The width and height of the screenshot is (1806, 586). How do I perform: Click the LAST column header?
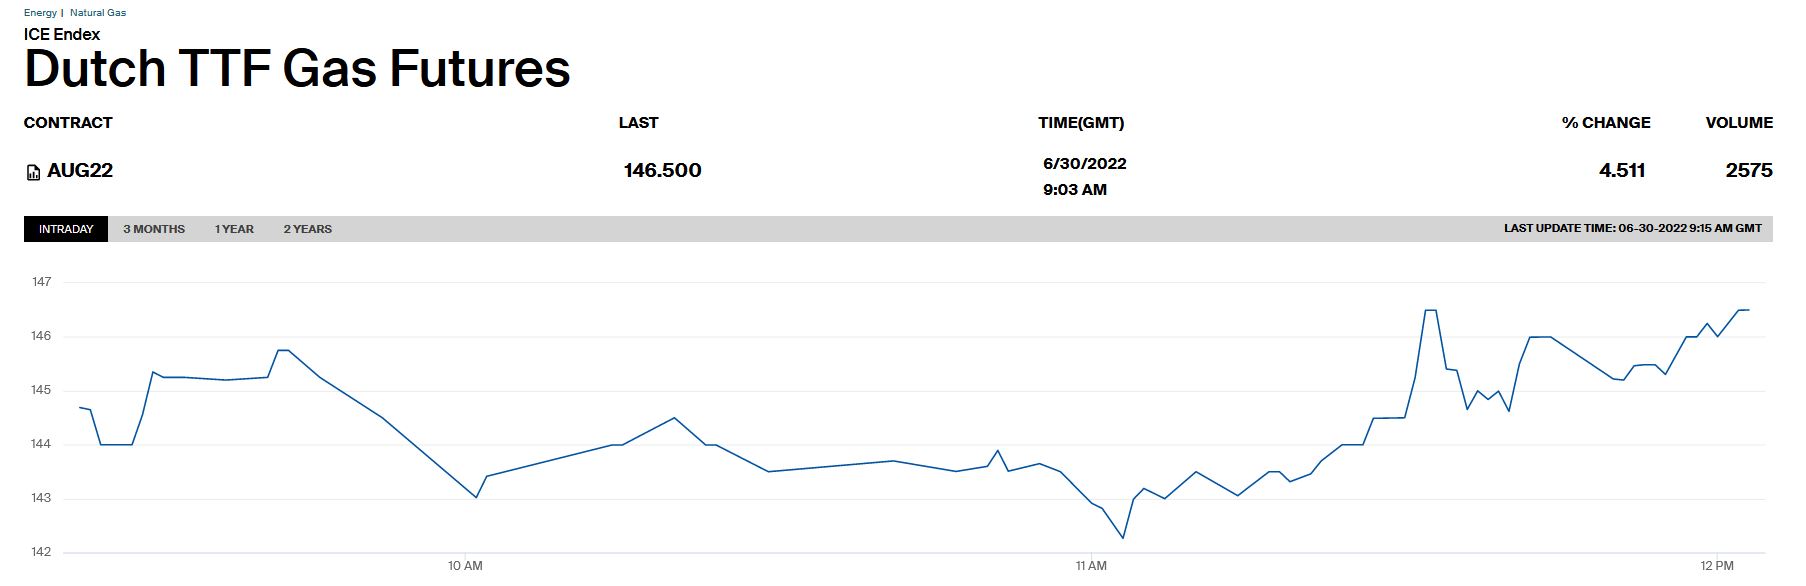pos(638,123)
